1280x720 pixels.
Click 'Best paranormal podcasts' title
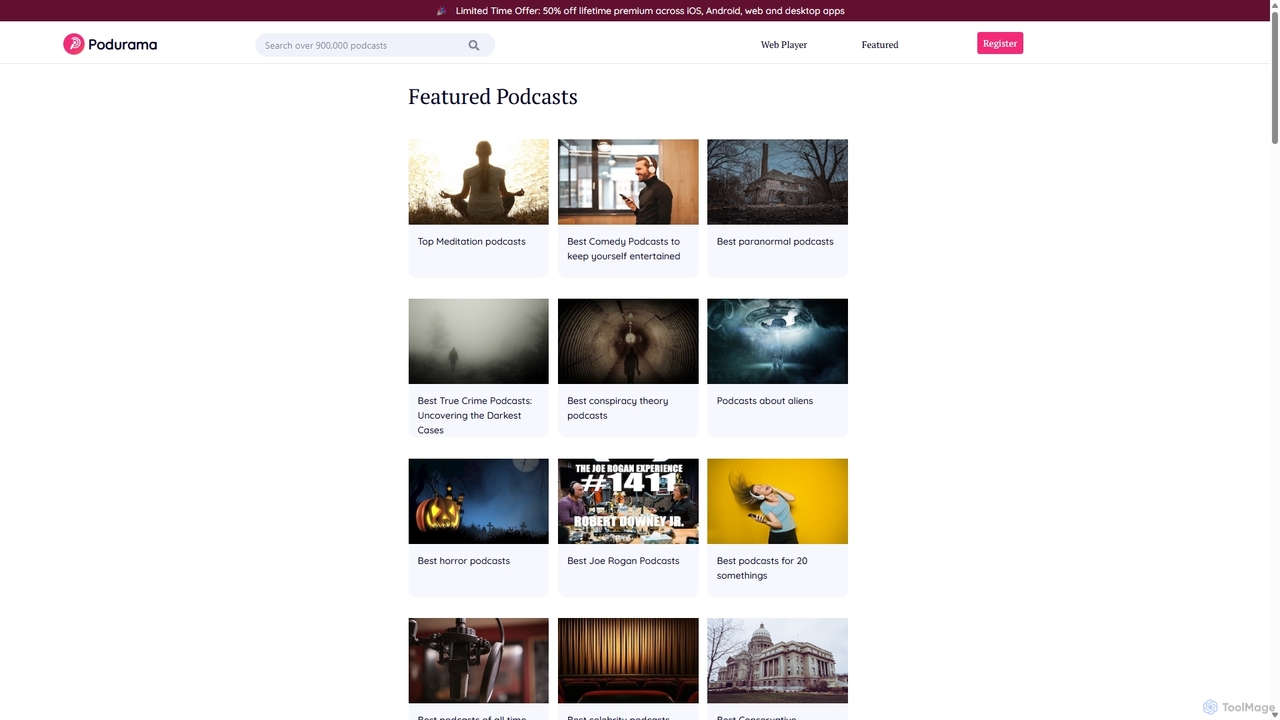[775, 241]
